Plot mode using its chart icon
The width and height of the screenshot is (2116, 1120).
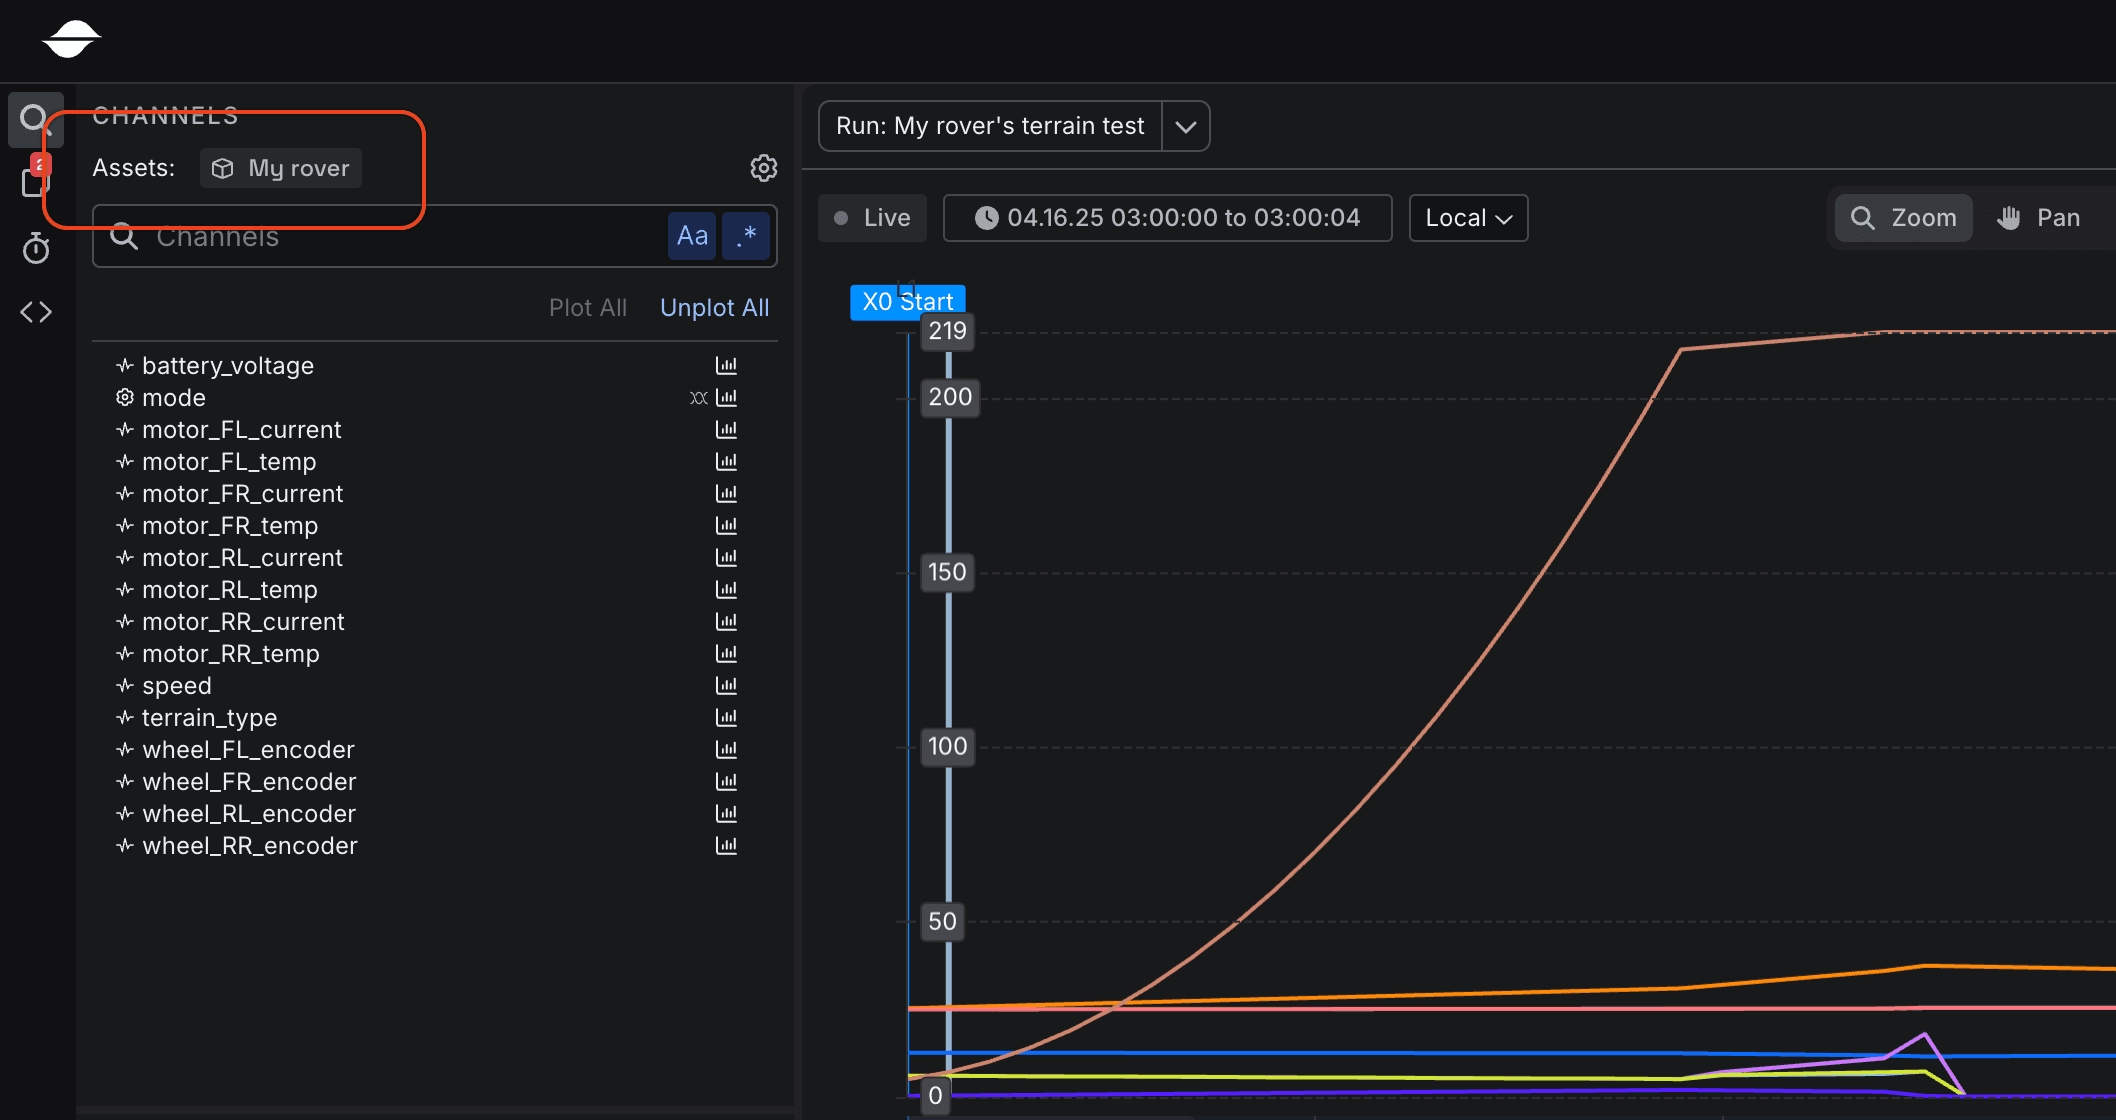tap(727, 398)
